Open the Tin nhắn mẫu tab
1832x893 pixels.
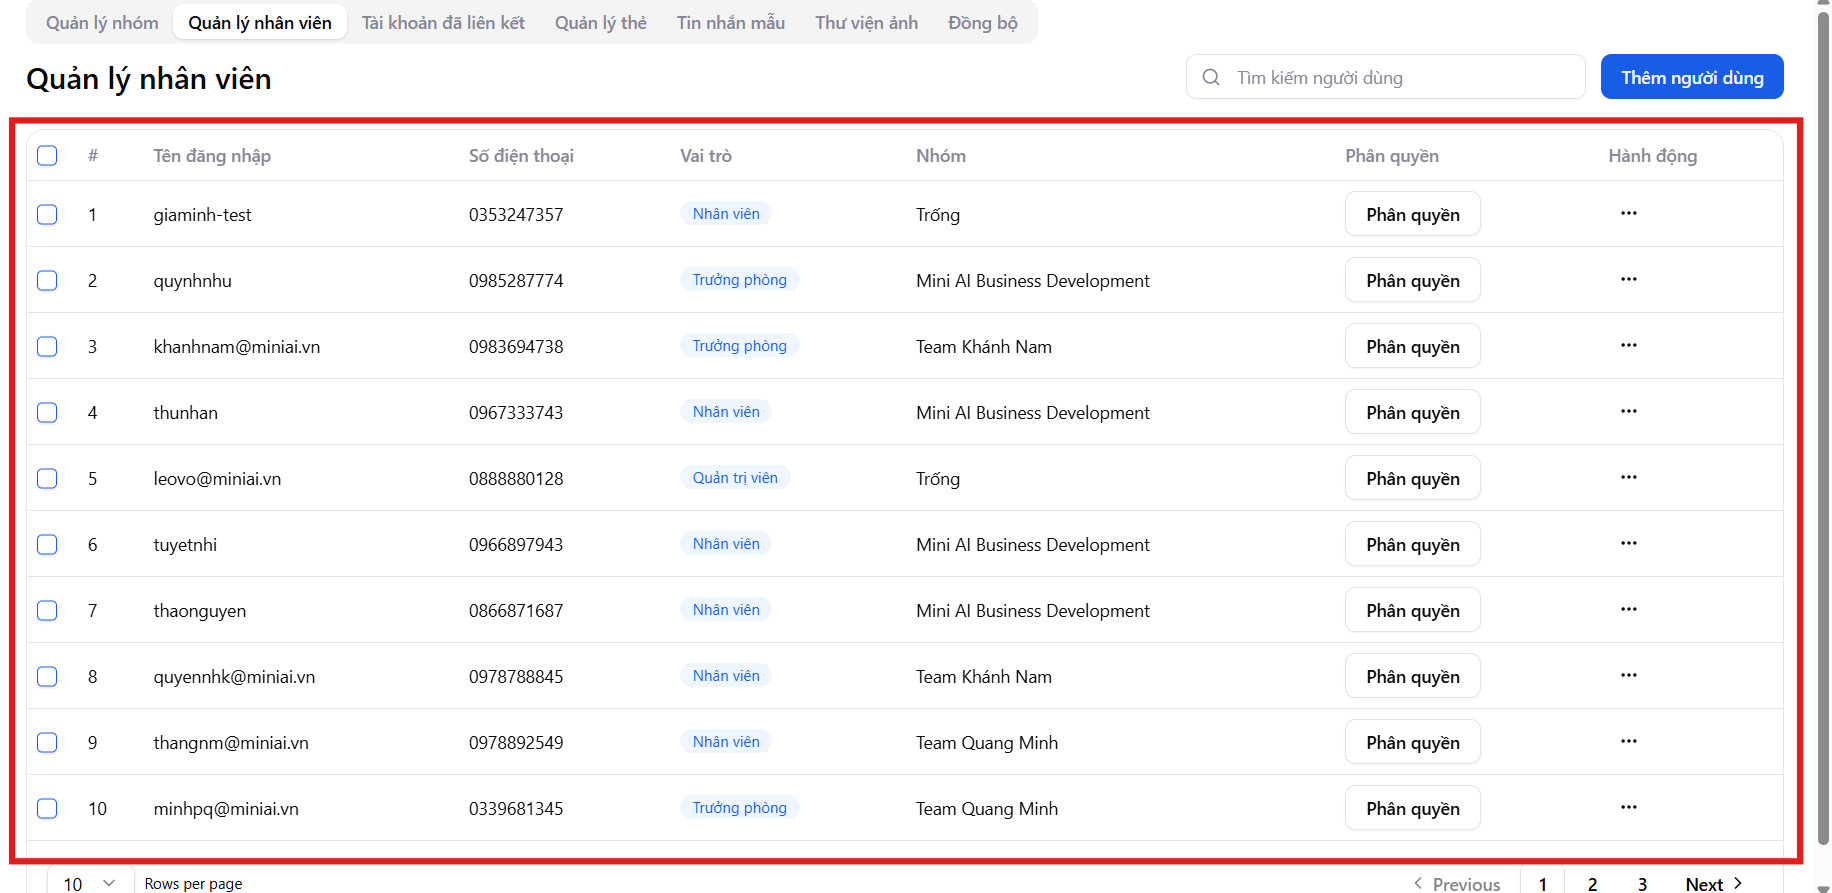click(730, 23)
